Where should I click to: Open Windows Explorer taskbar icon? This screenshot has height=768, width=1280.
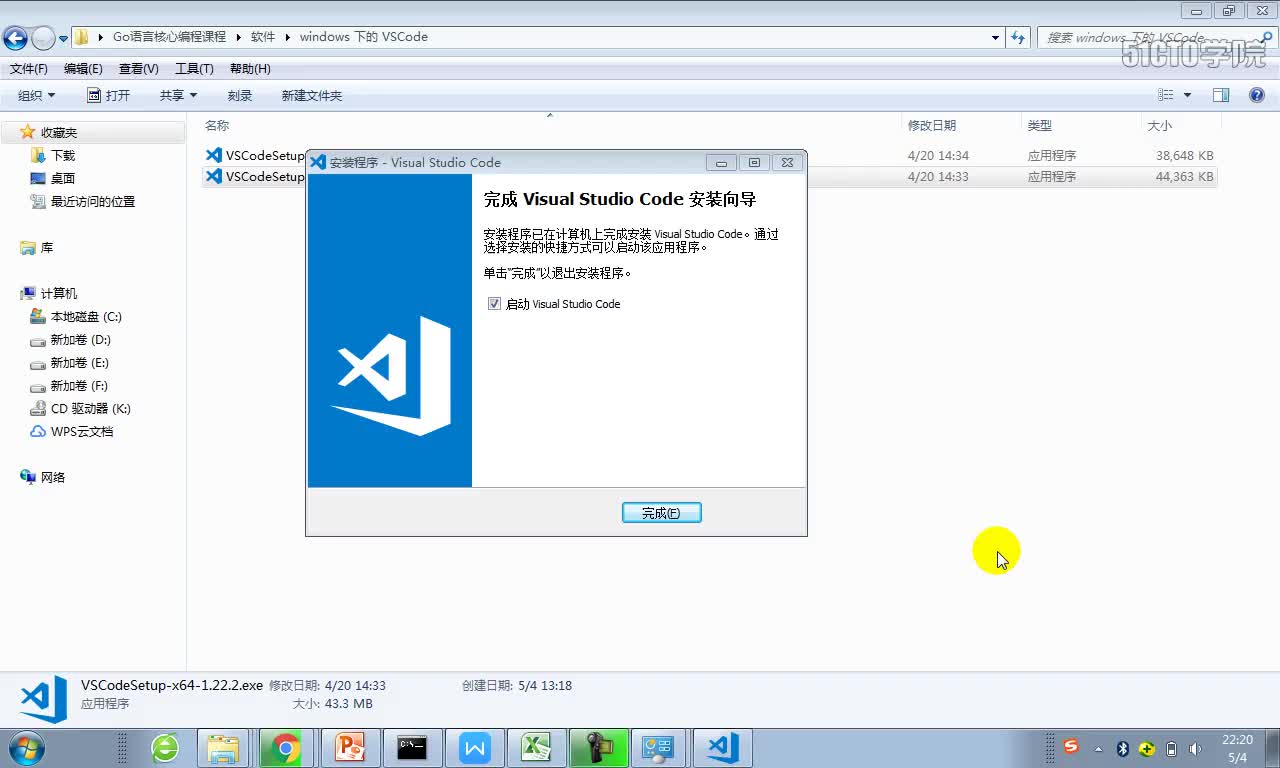223,748
